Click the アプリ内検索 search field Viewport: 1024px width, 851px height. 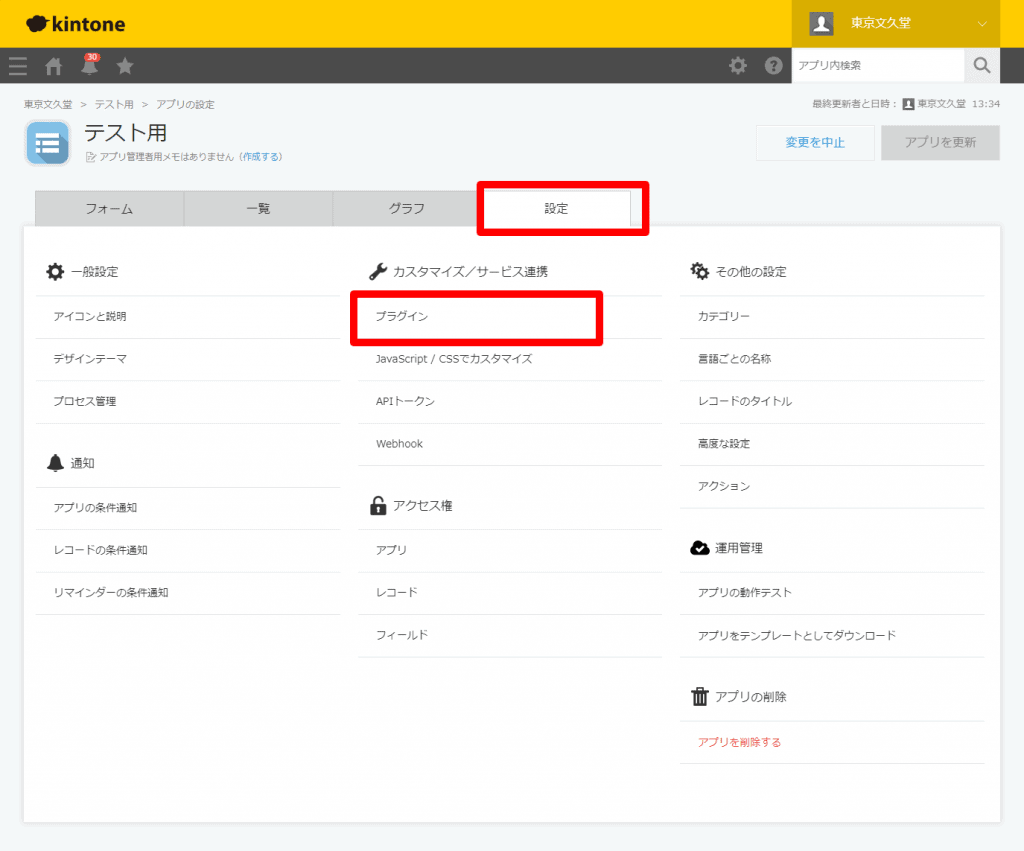click(x=877, y=66)
